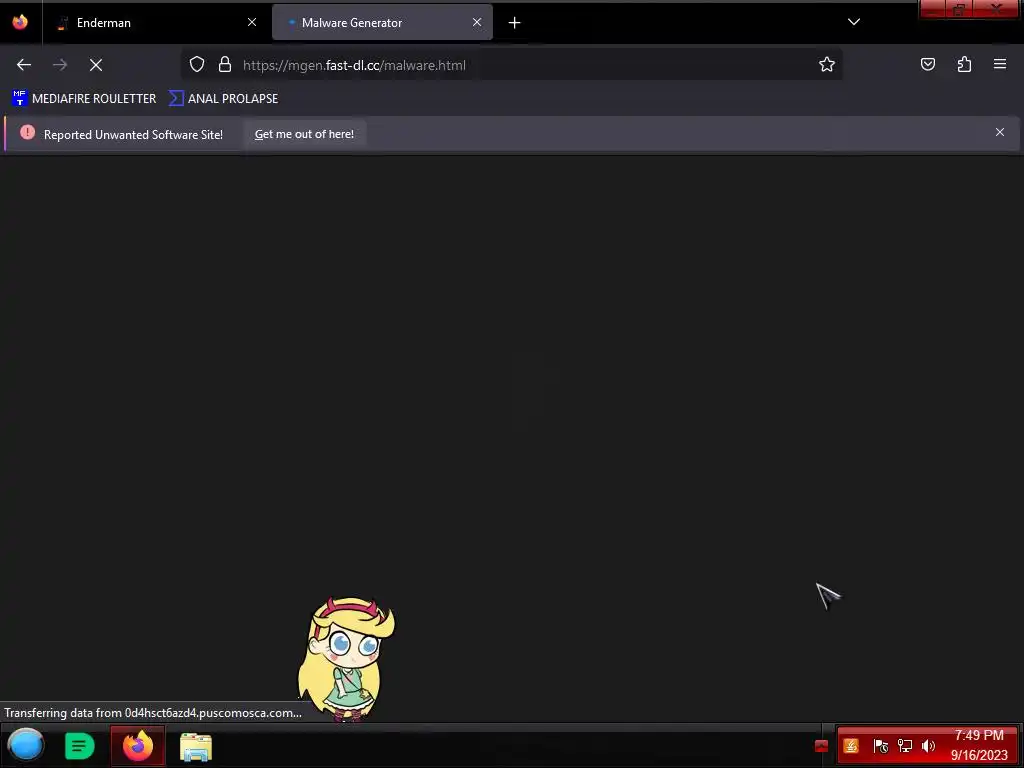
Task: Switch to the Enderman tab
Action: (x=157, y=23)
